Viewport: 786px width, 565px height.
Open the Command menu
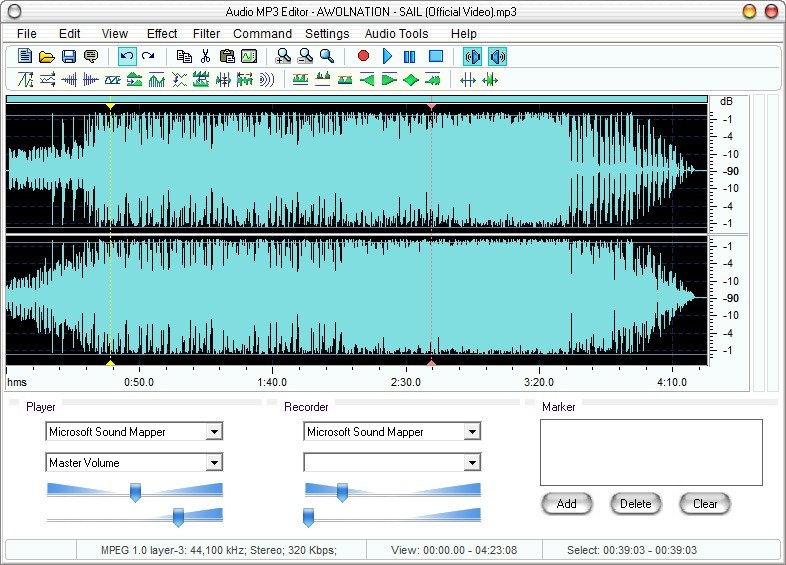tap(262, 34)
